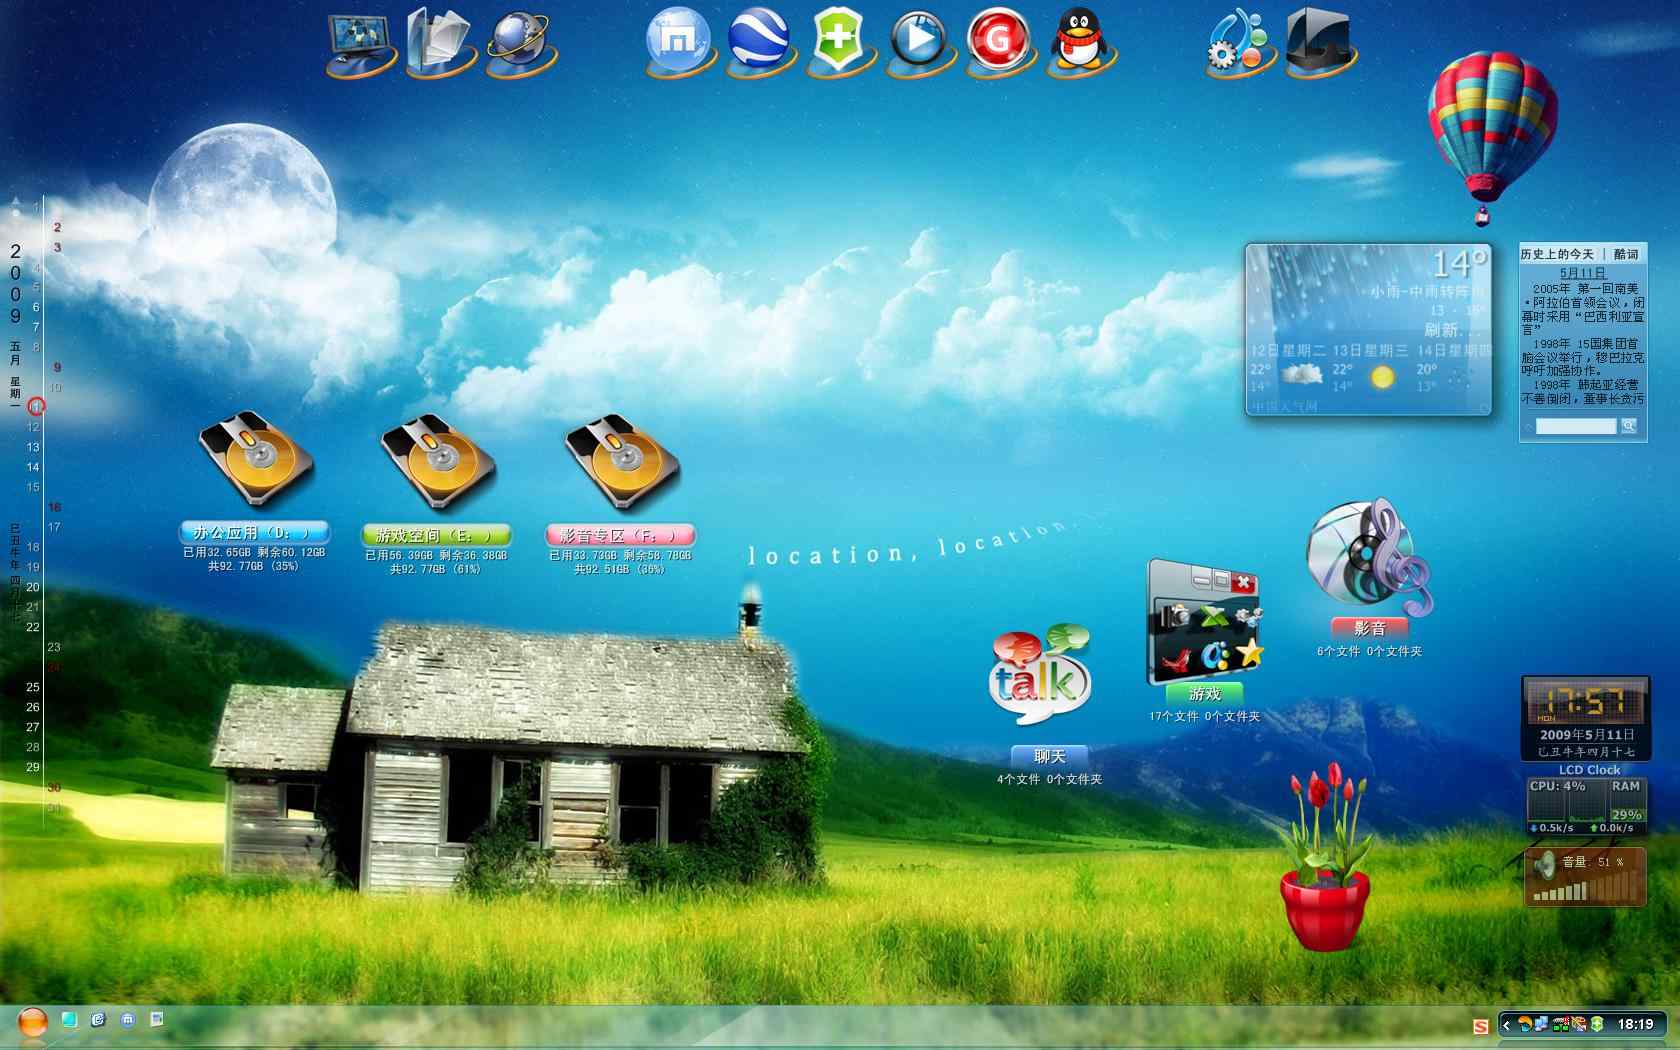This screenshot has width=1680, height=1050.
Task: Click the orange Start orb
Action: (x=33, y=1022)
